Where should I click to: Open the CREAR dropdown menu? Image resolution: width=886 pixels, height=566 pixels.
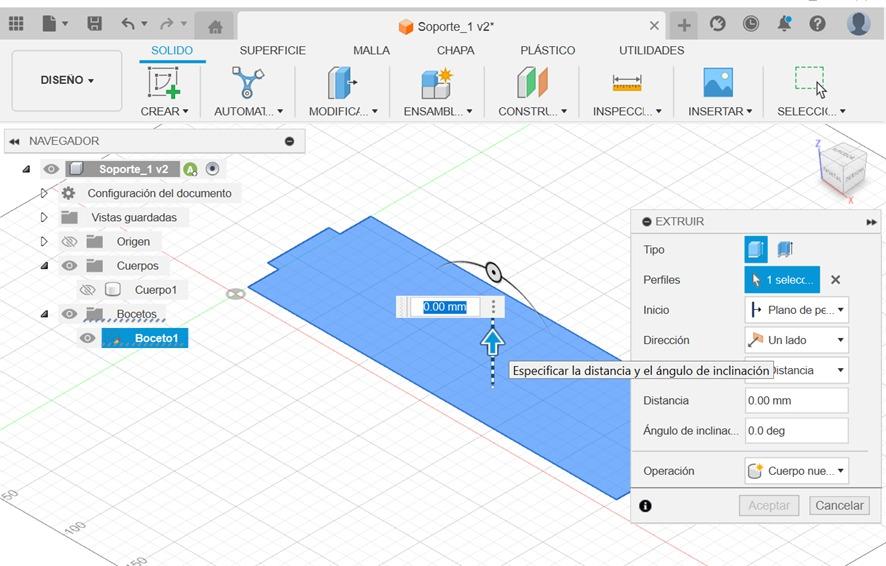(x=164, y=111)
